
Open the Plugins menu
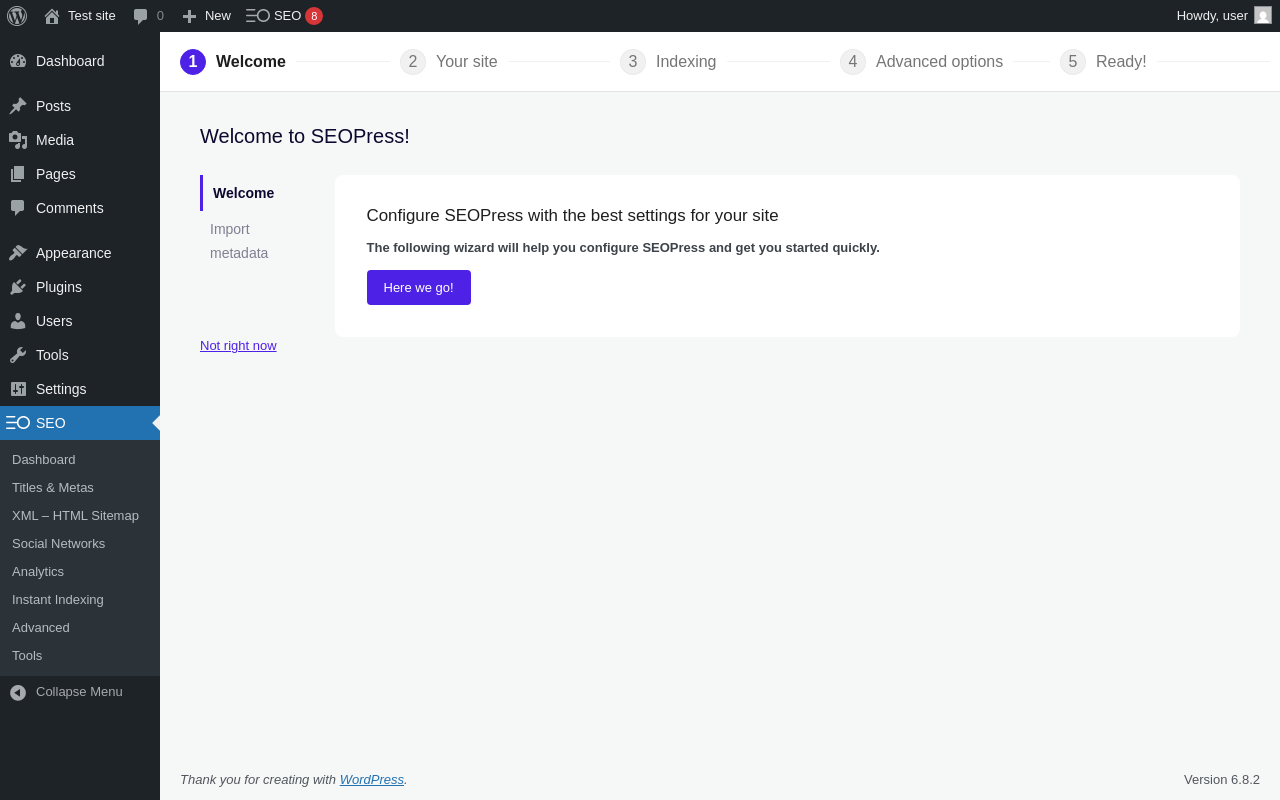point(80,287)
